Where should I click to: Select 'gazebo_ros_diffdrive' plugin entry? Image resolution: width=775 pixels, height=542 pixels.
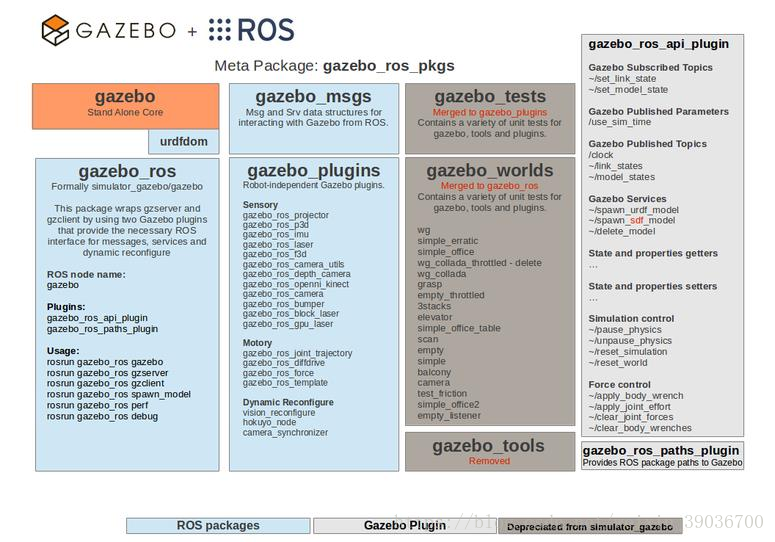click(284, 363)
